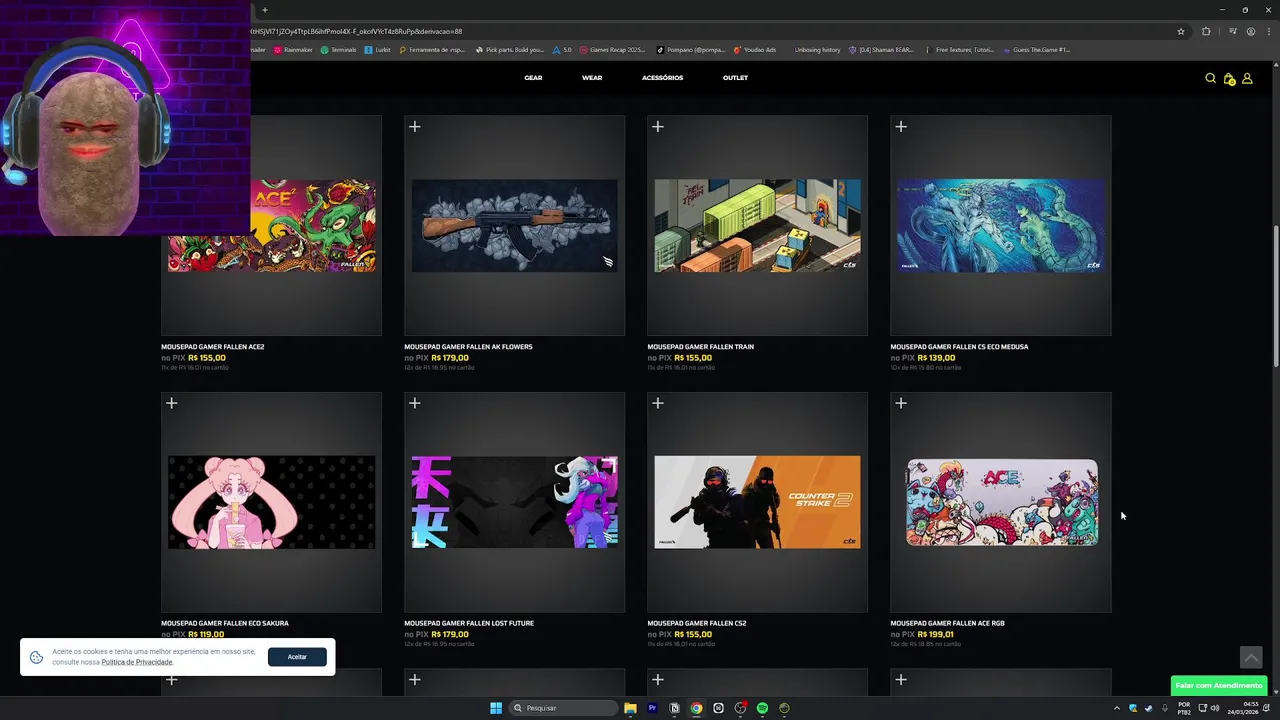Select the Lost Future mousepad image
Viewport: 1280px width, 720px height.
click(514, 502)
